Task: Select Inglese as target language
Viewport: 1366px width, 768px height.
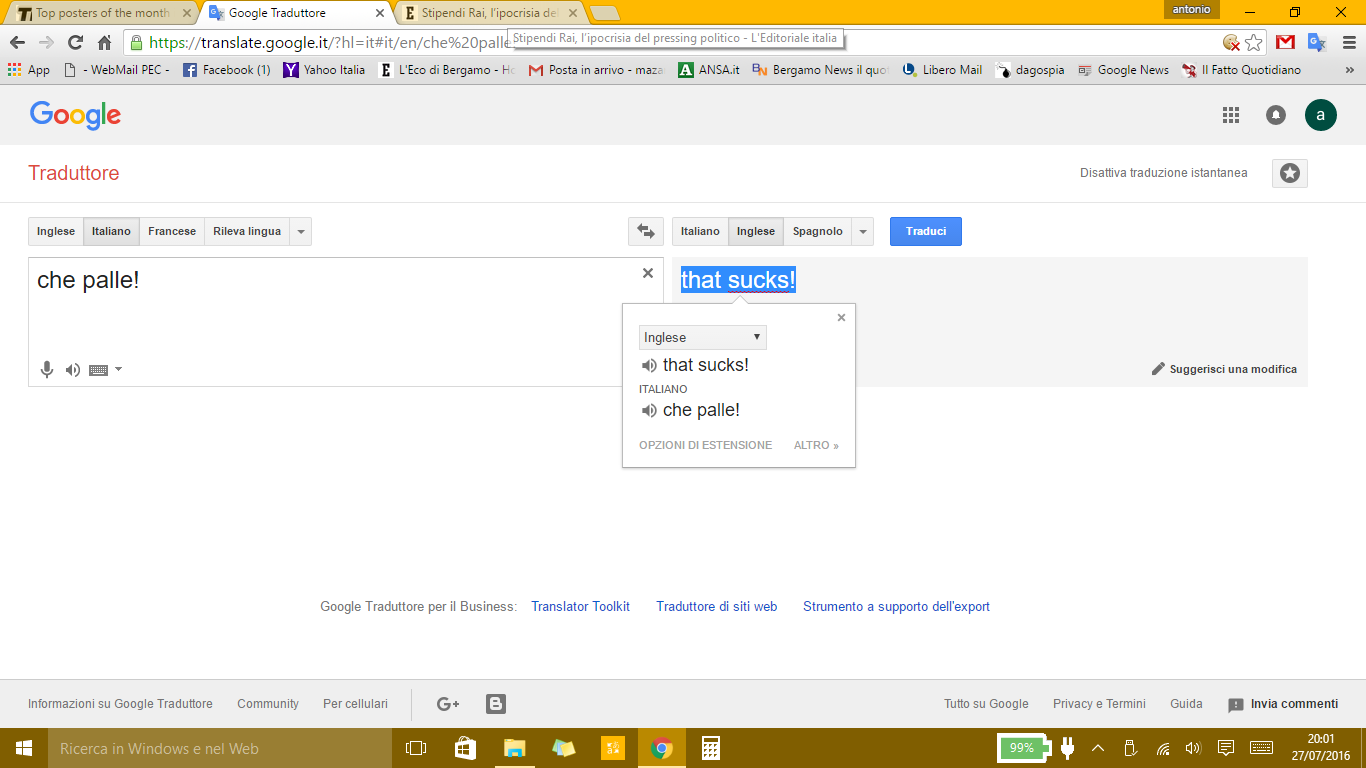Action: [x=756, y=231]
